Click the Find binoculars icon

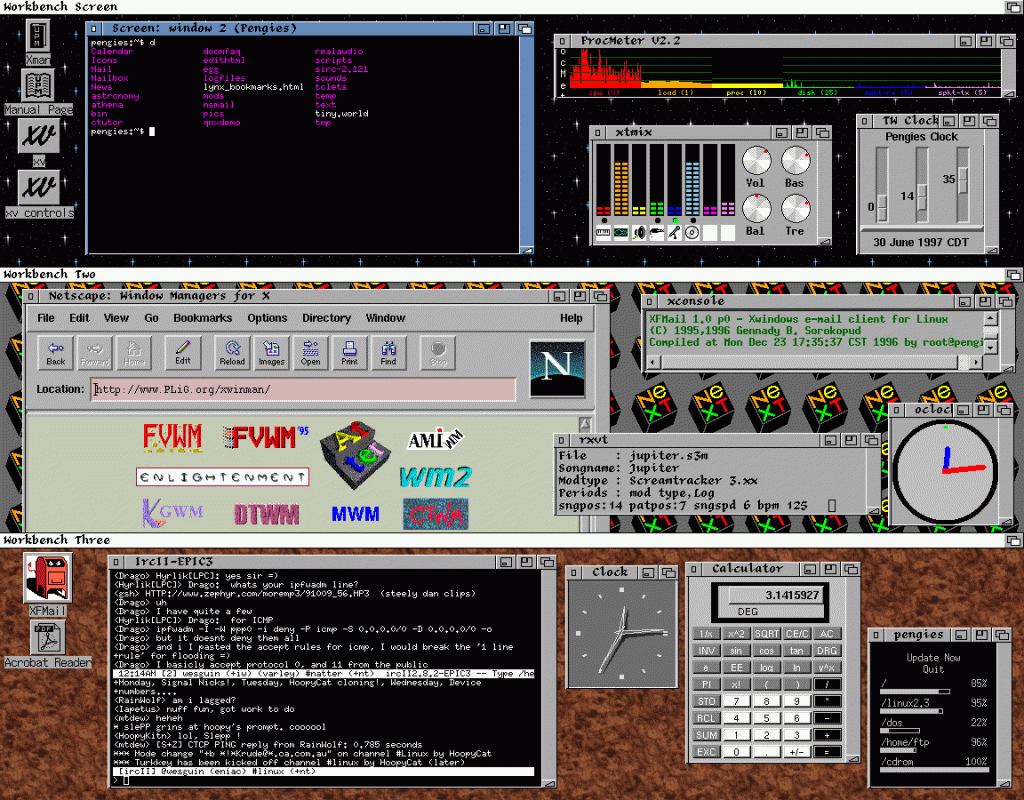click(388, 351)
